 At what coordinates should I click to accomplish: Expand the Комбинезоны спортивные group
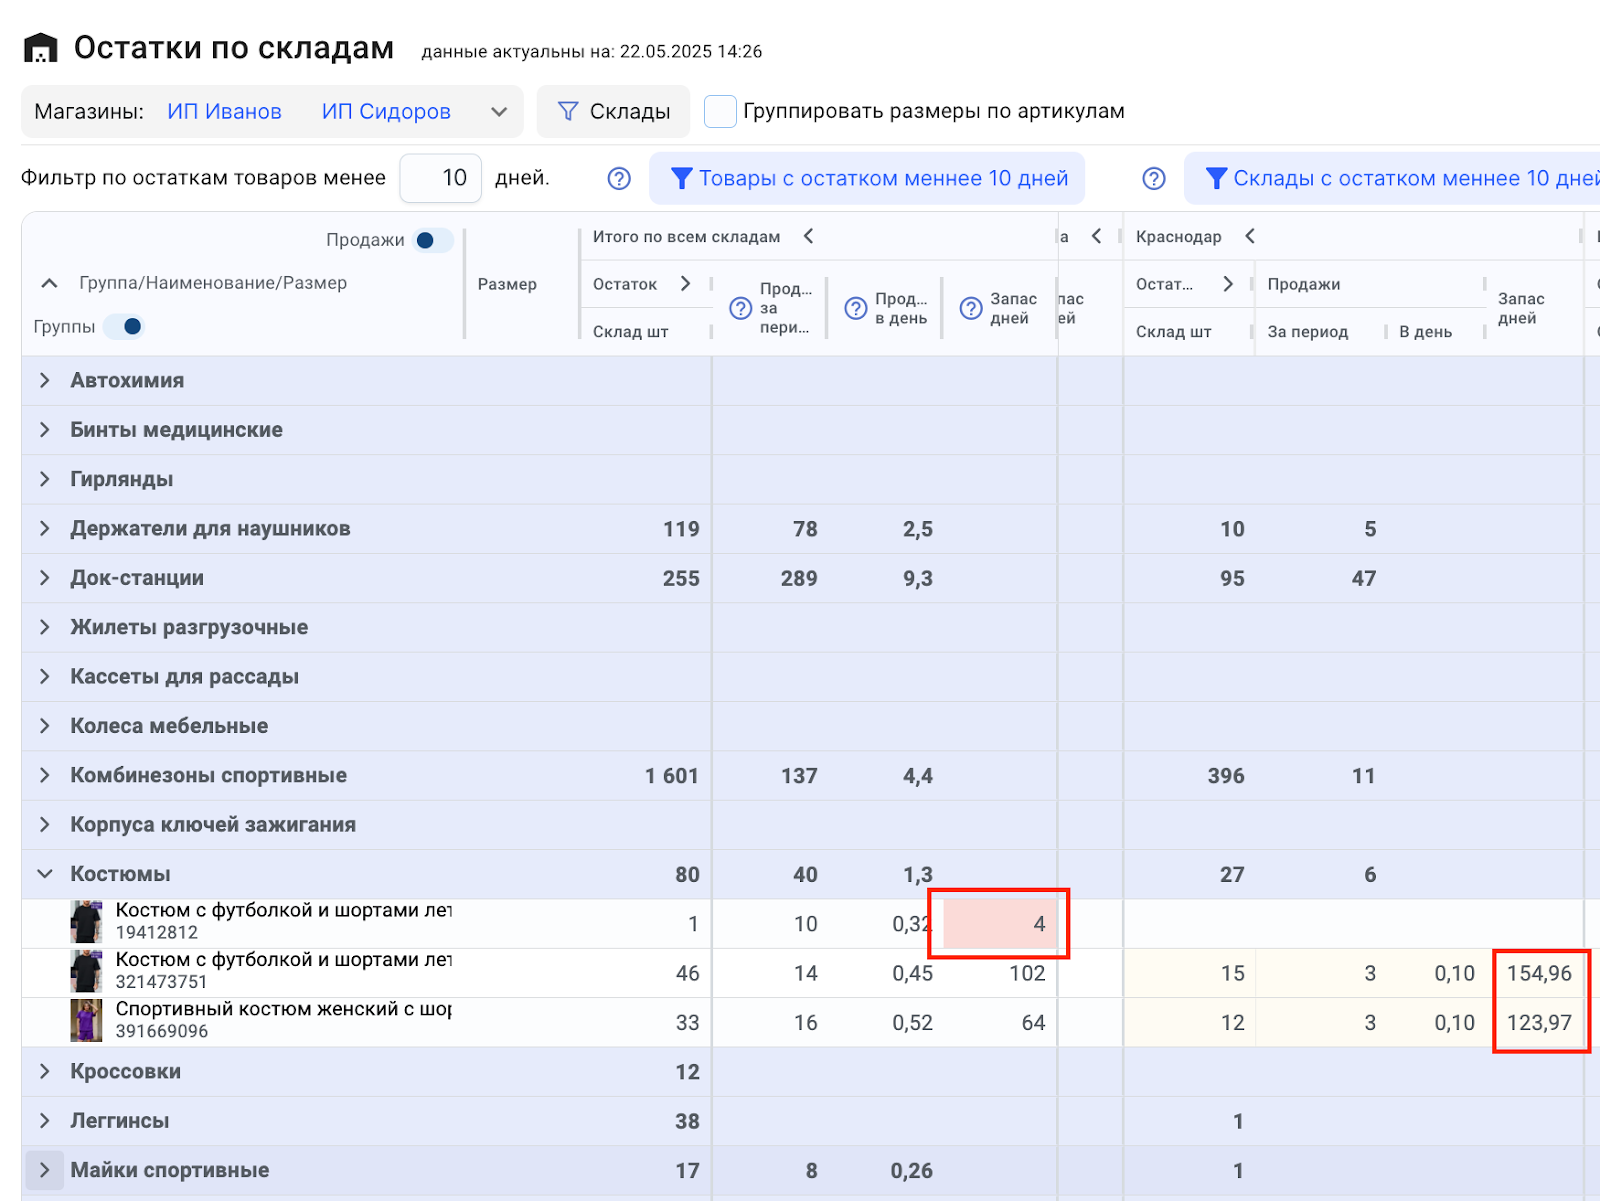45,775
